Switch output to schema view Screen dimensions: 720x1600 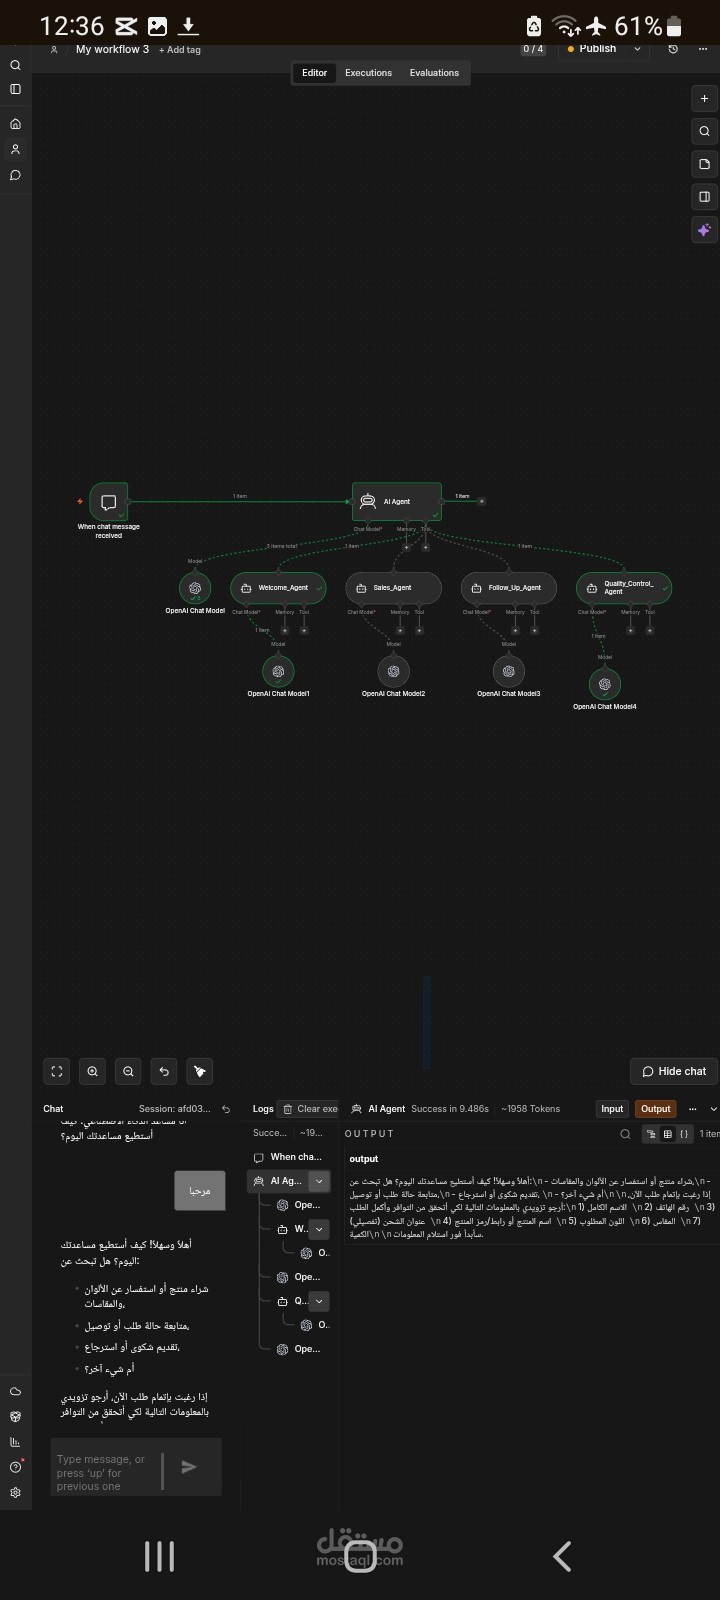tap(651, 1134)
